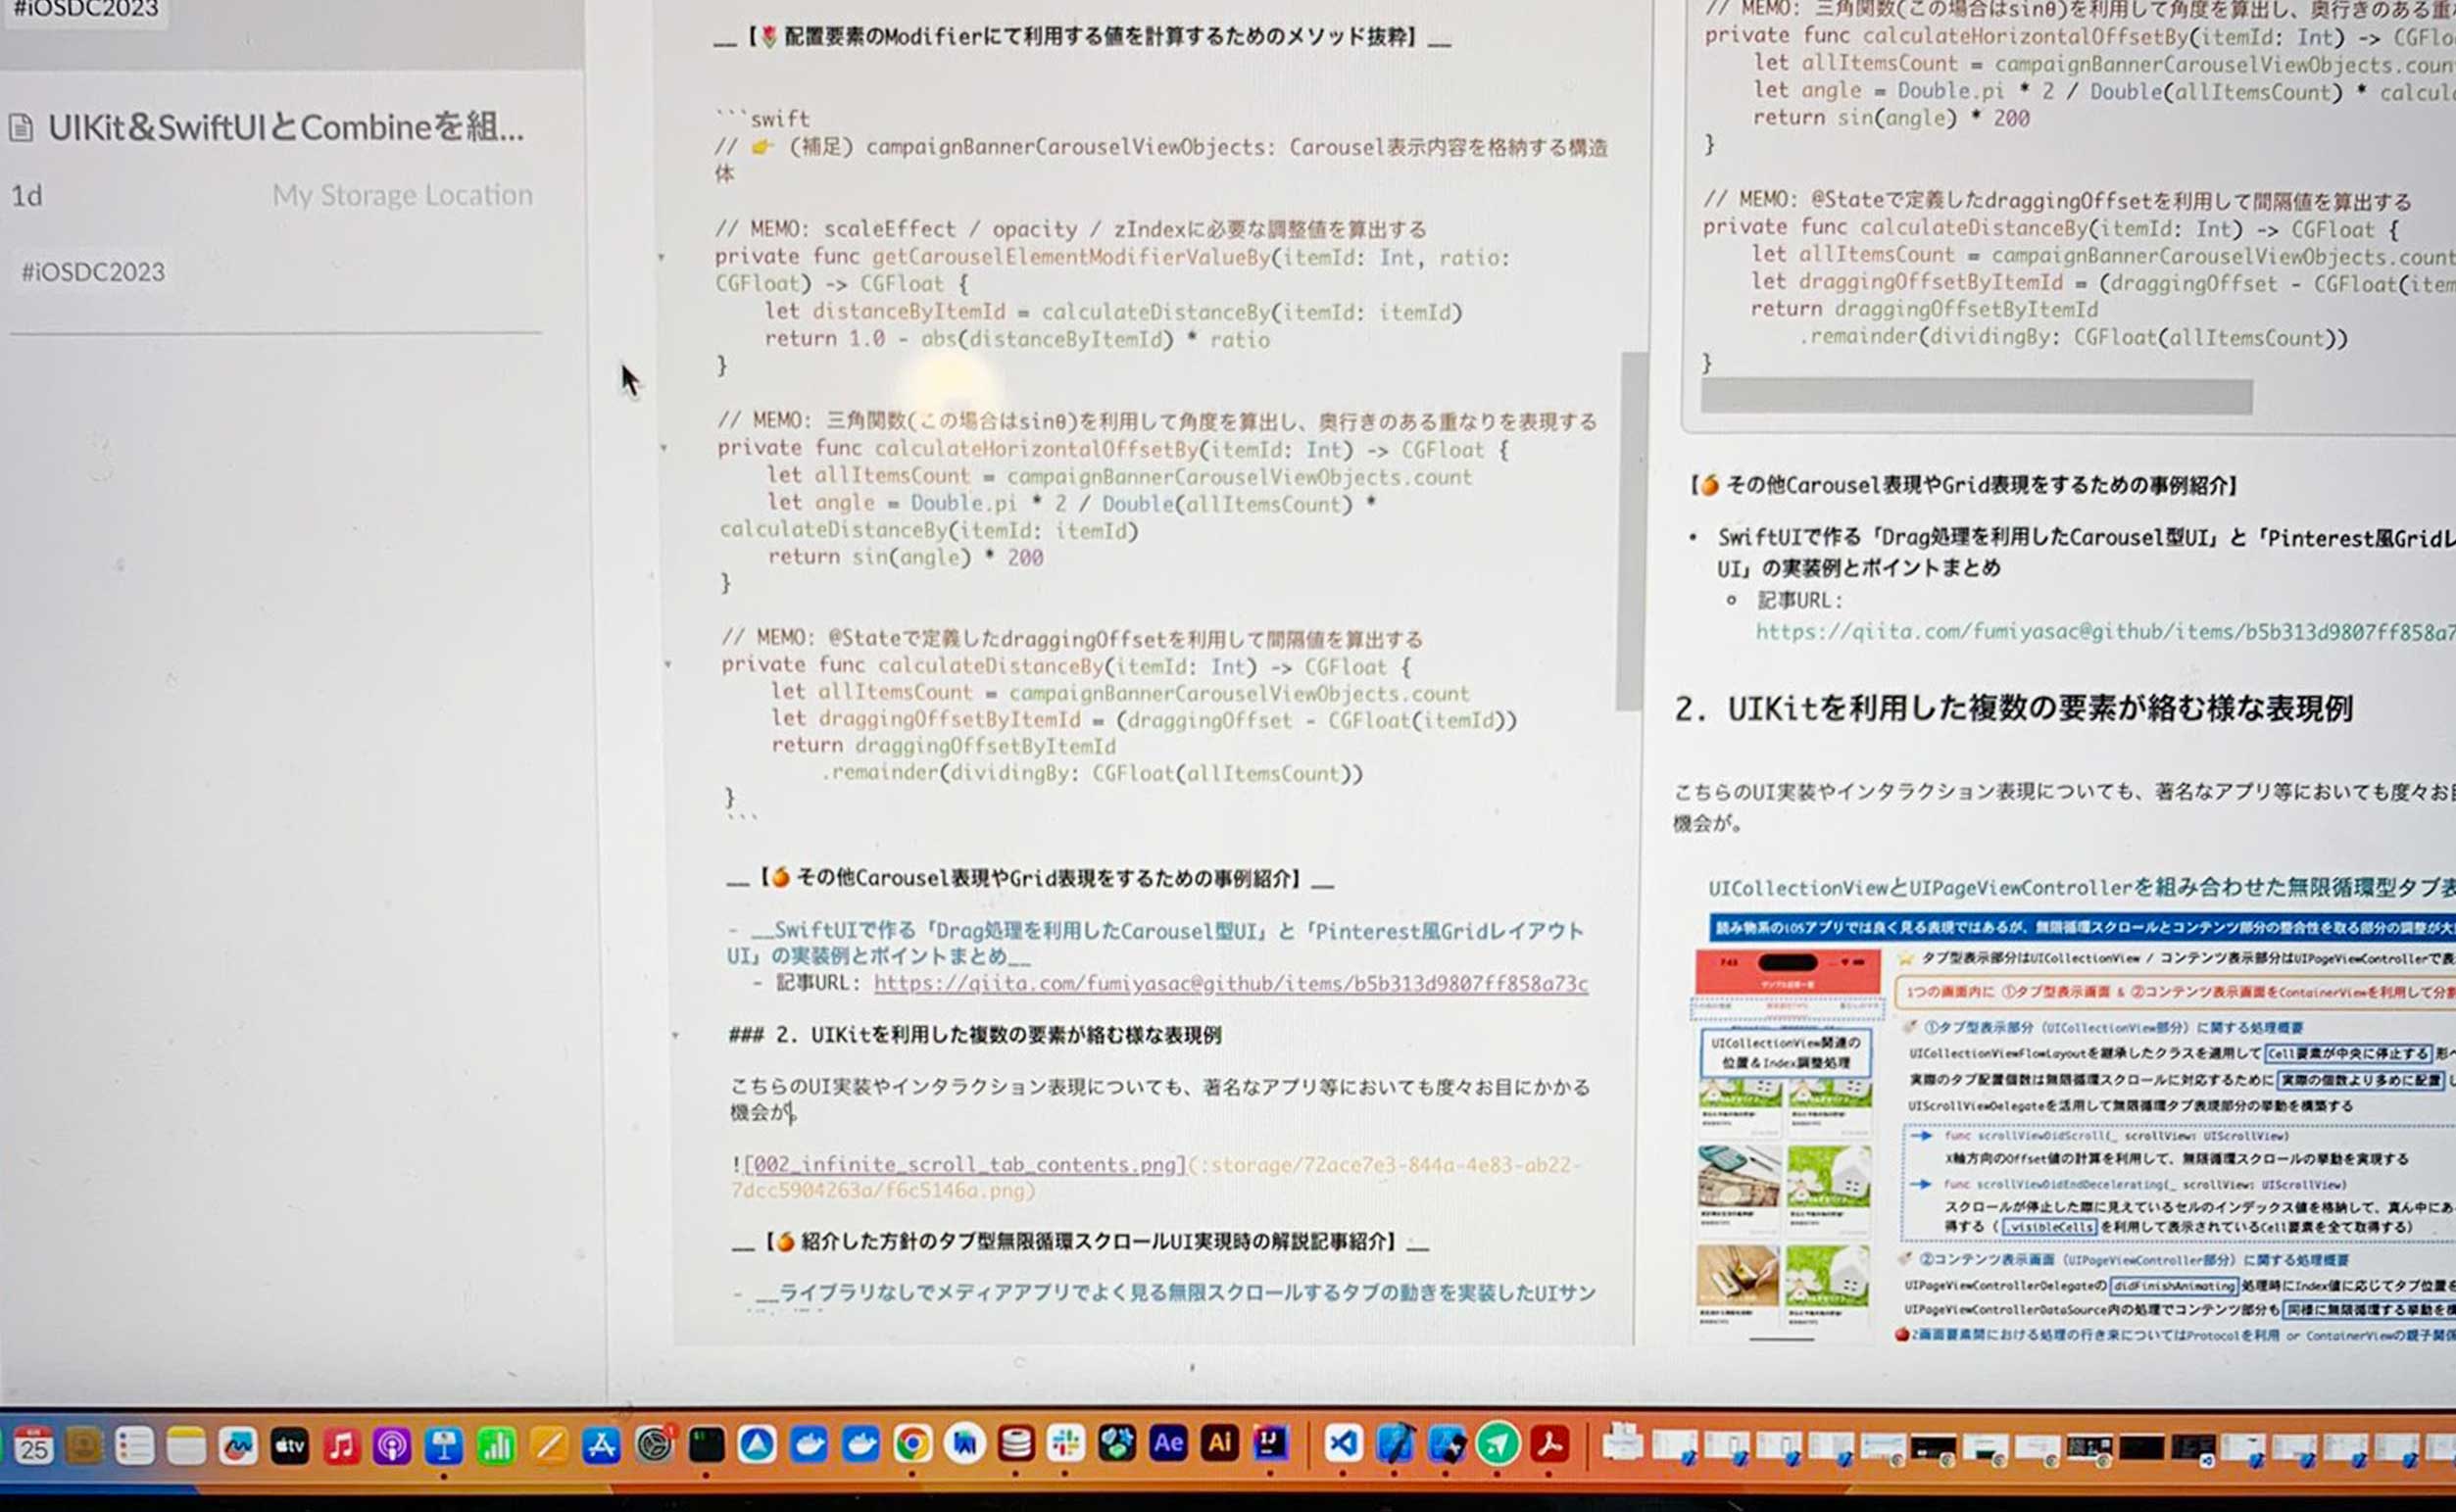Open Terminal from the Dock
The width and height of the screenshot is (2456, 1512).
706,1444
